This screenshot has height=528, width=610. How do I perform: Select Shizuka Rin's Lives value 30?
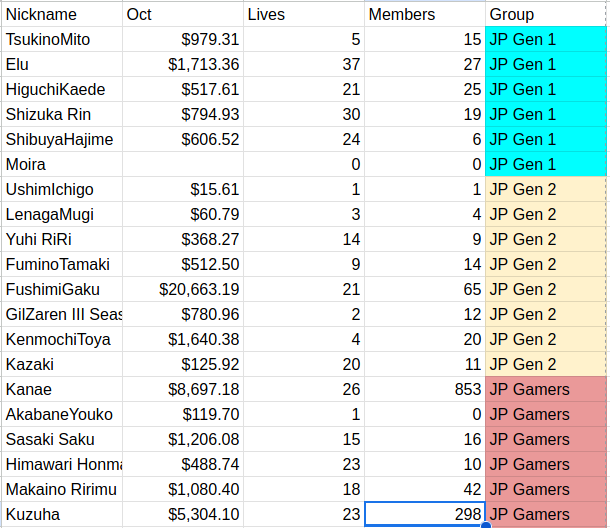tap(304, 114)
